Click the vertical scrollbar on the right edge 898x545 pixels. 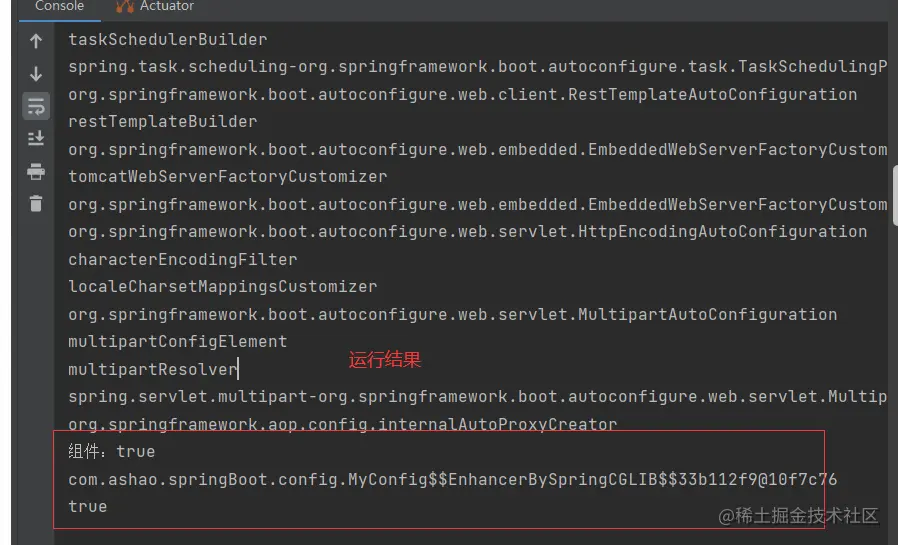(895, 195)
